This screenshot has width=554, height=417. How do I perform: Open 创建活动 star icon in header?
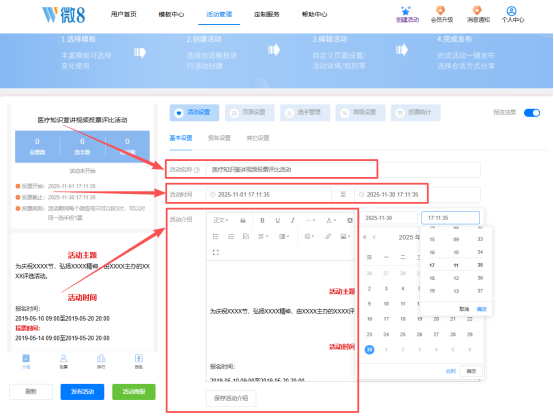406,14
